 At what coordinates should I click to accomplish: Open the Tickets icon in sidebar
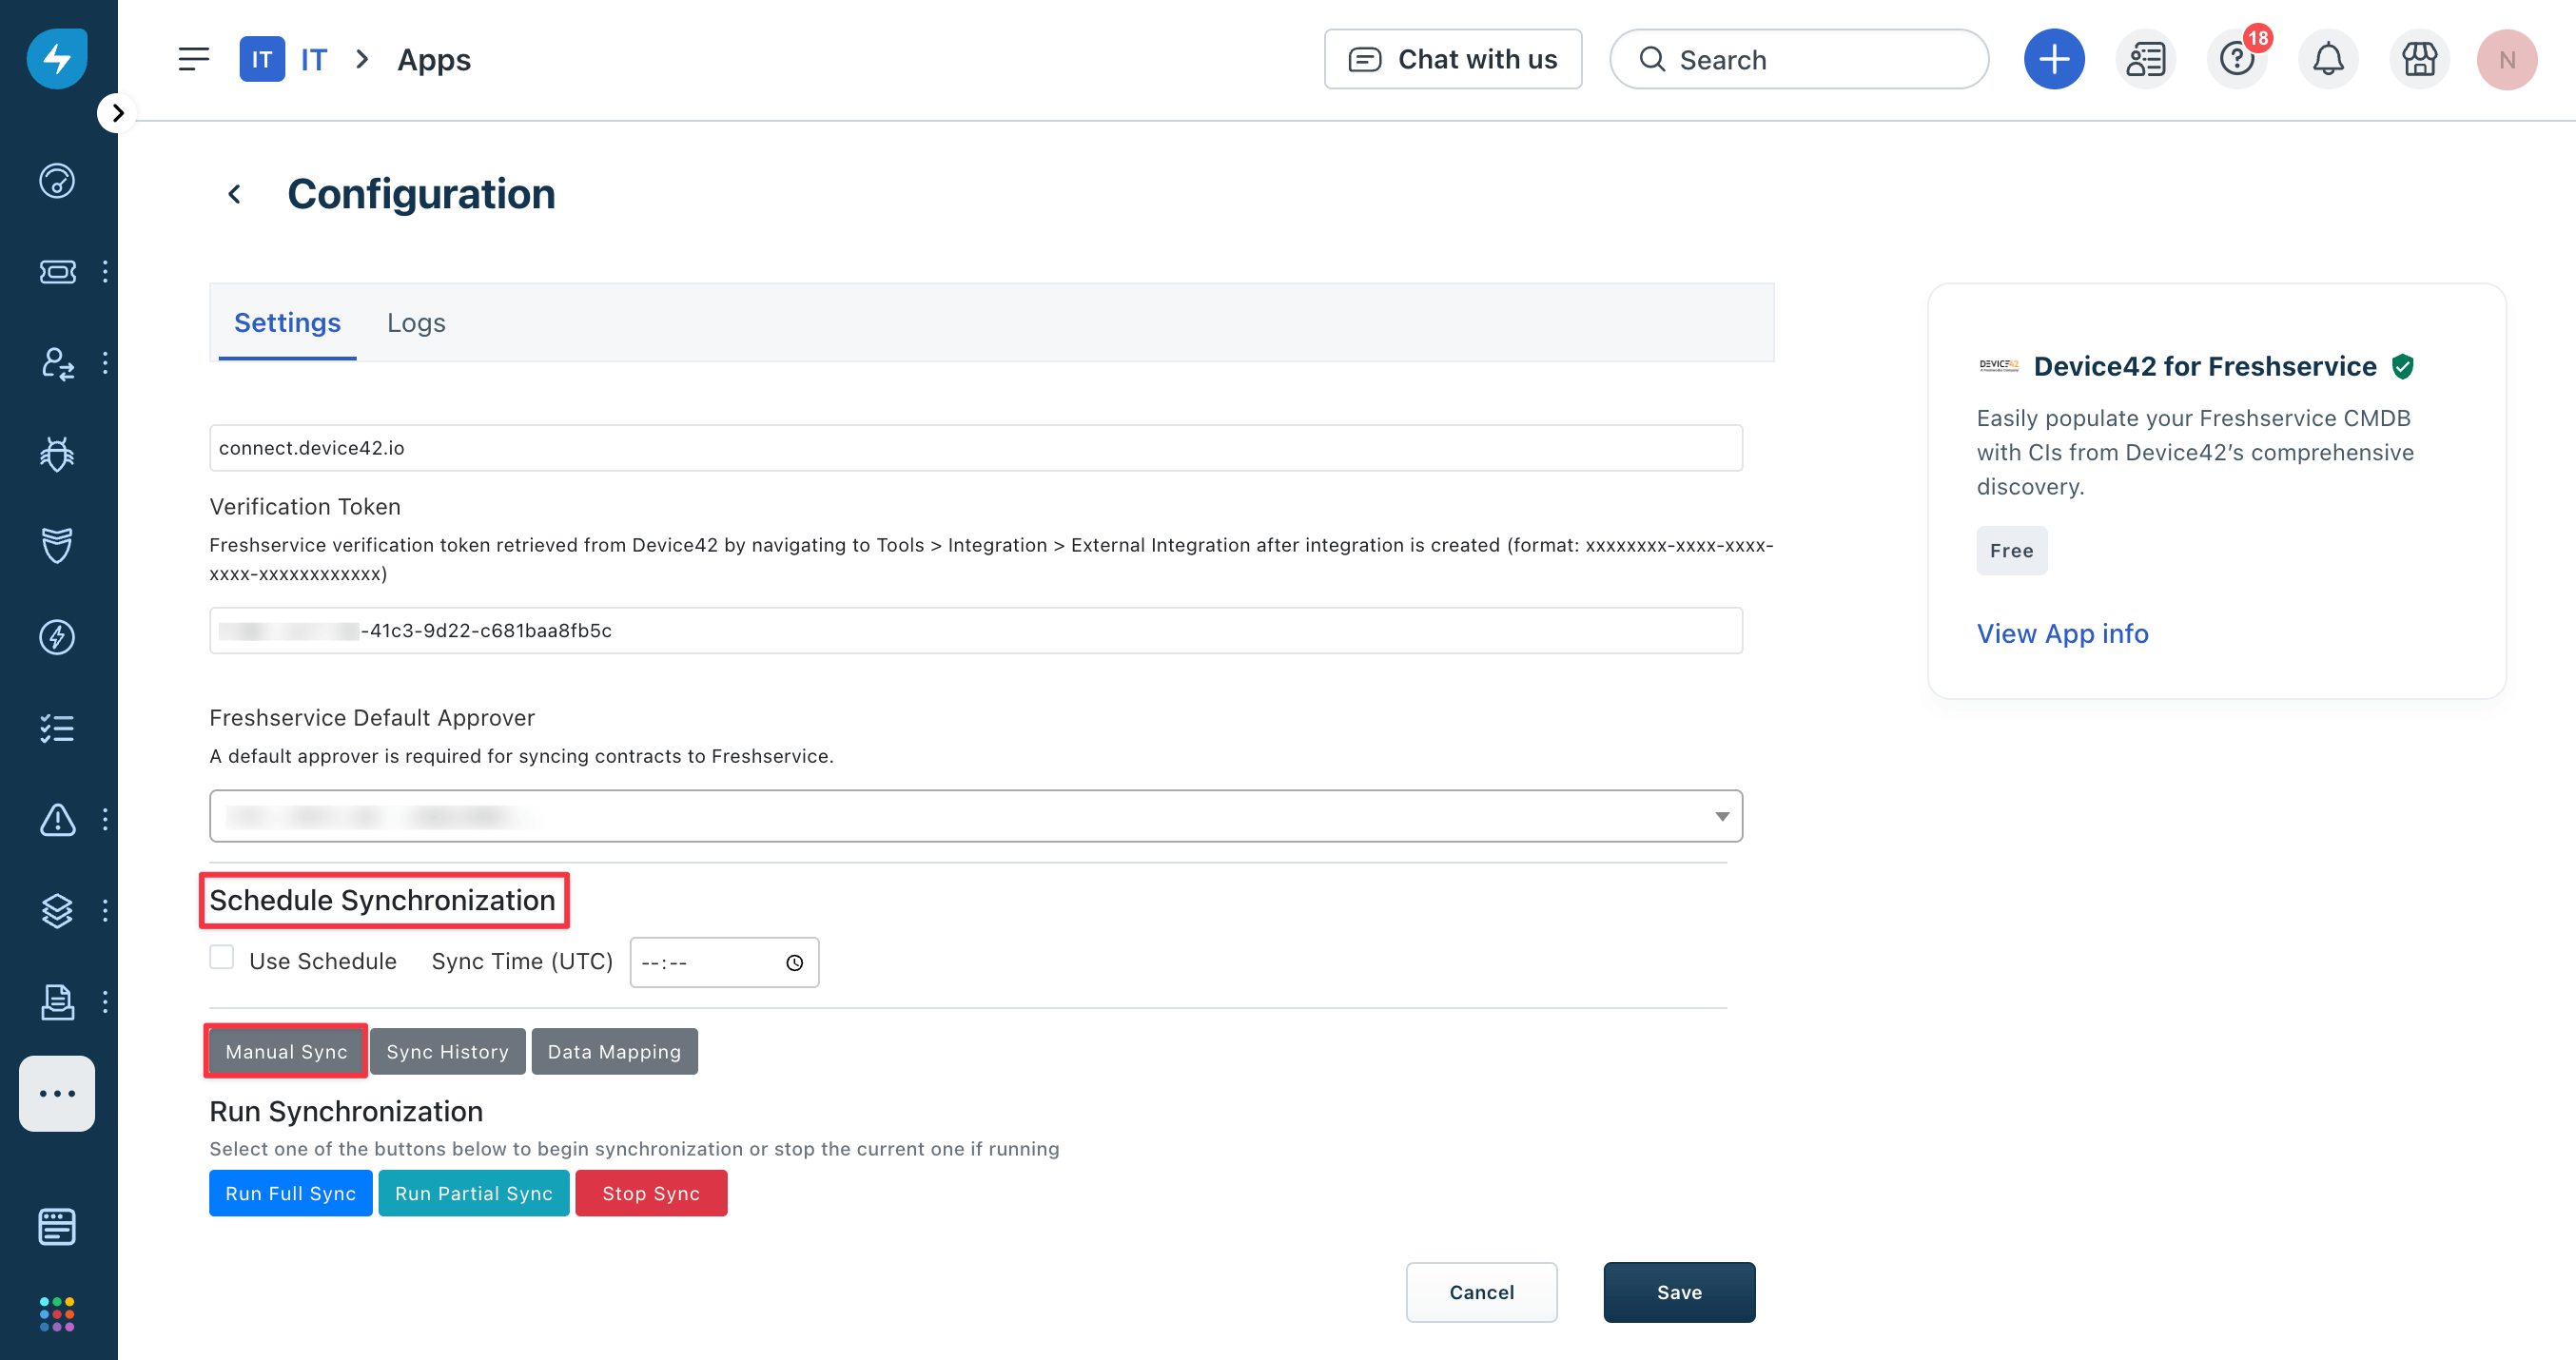pos(57,272)
